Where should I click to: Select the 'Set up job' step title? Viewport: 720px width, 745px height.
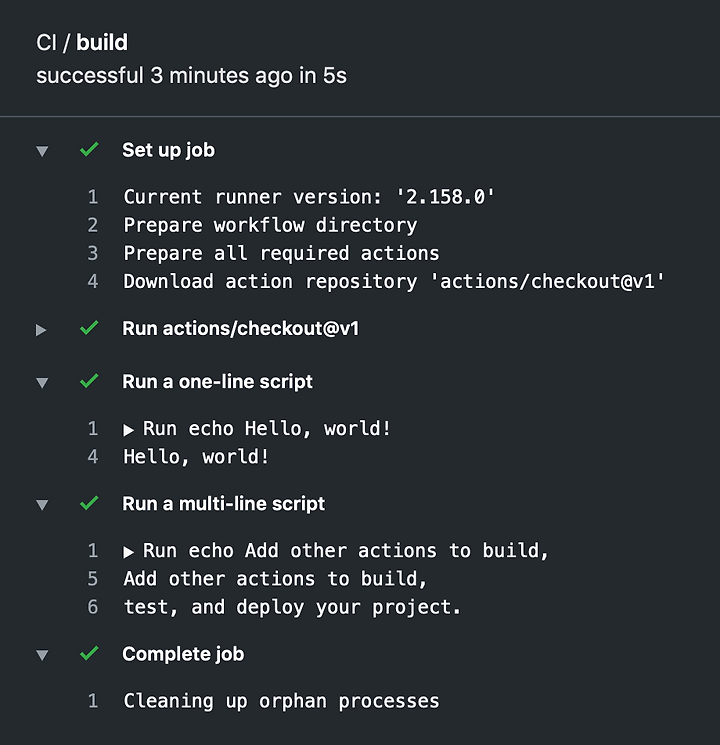click(x=168, y=150)
